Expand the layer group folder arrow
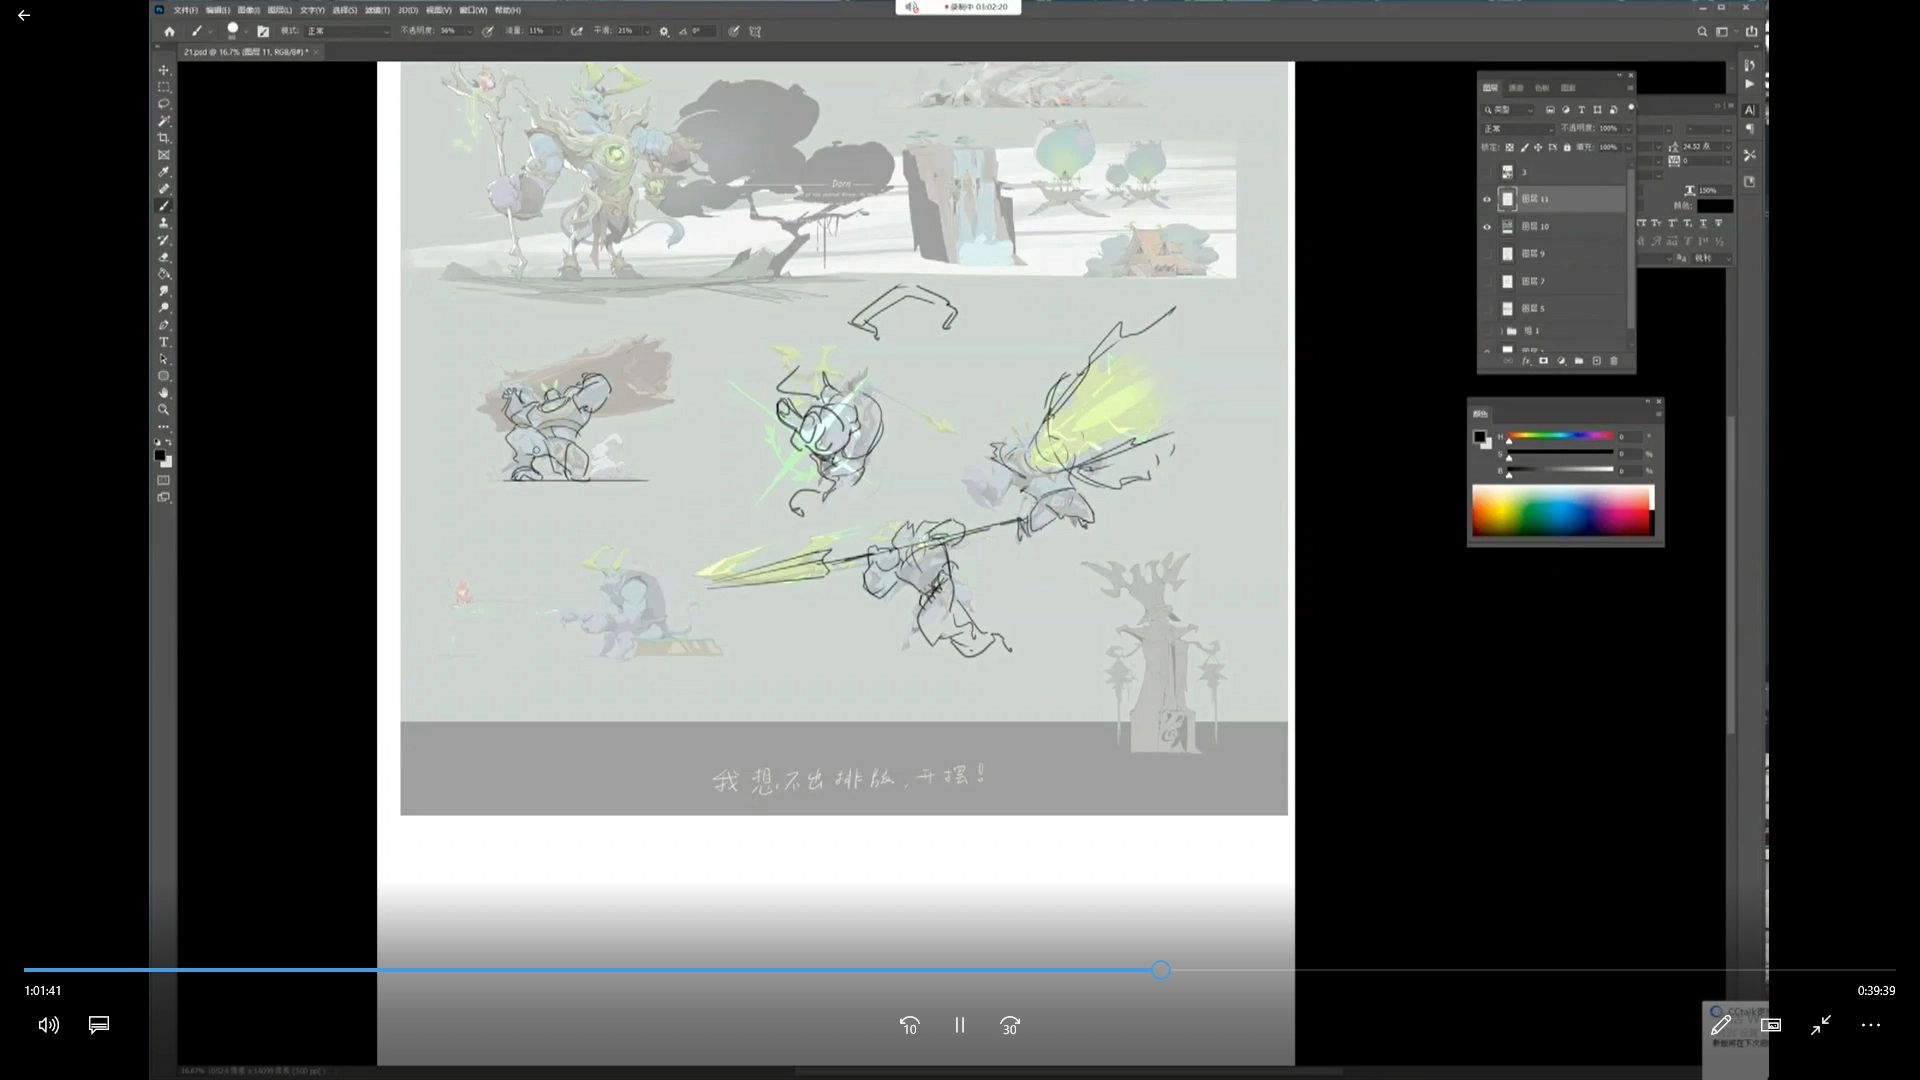The image size is (1920, 1080). tap(1500, 331)
